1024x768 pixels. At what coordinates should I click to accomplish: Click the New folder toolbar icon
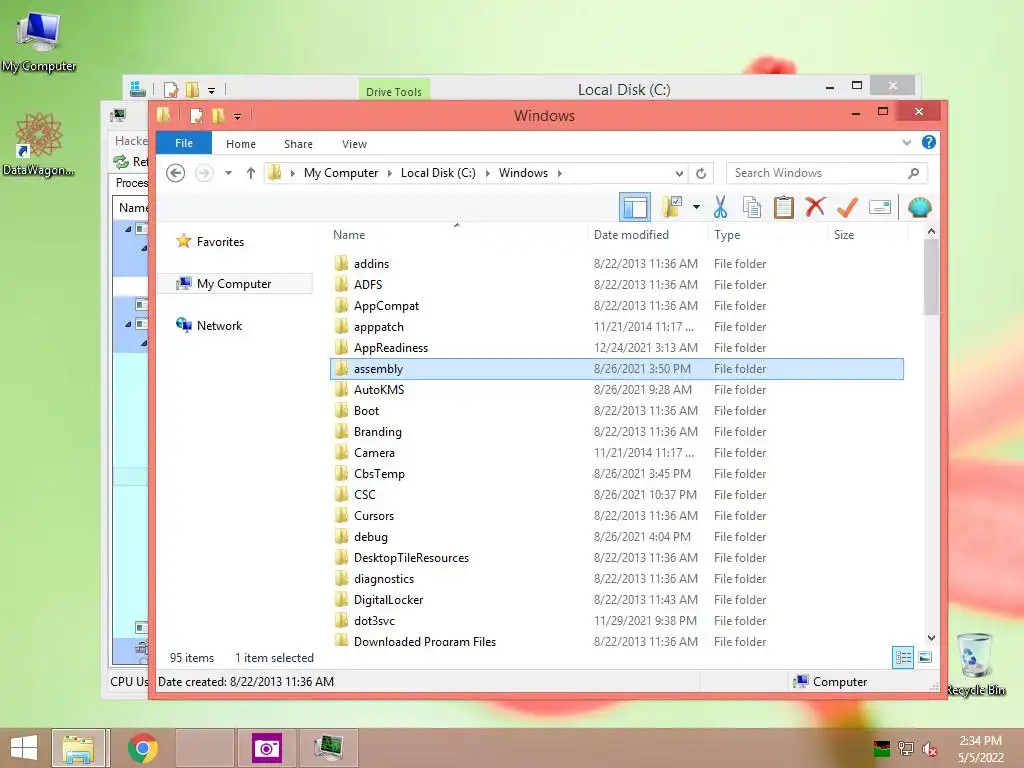[672, 208]
